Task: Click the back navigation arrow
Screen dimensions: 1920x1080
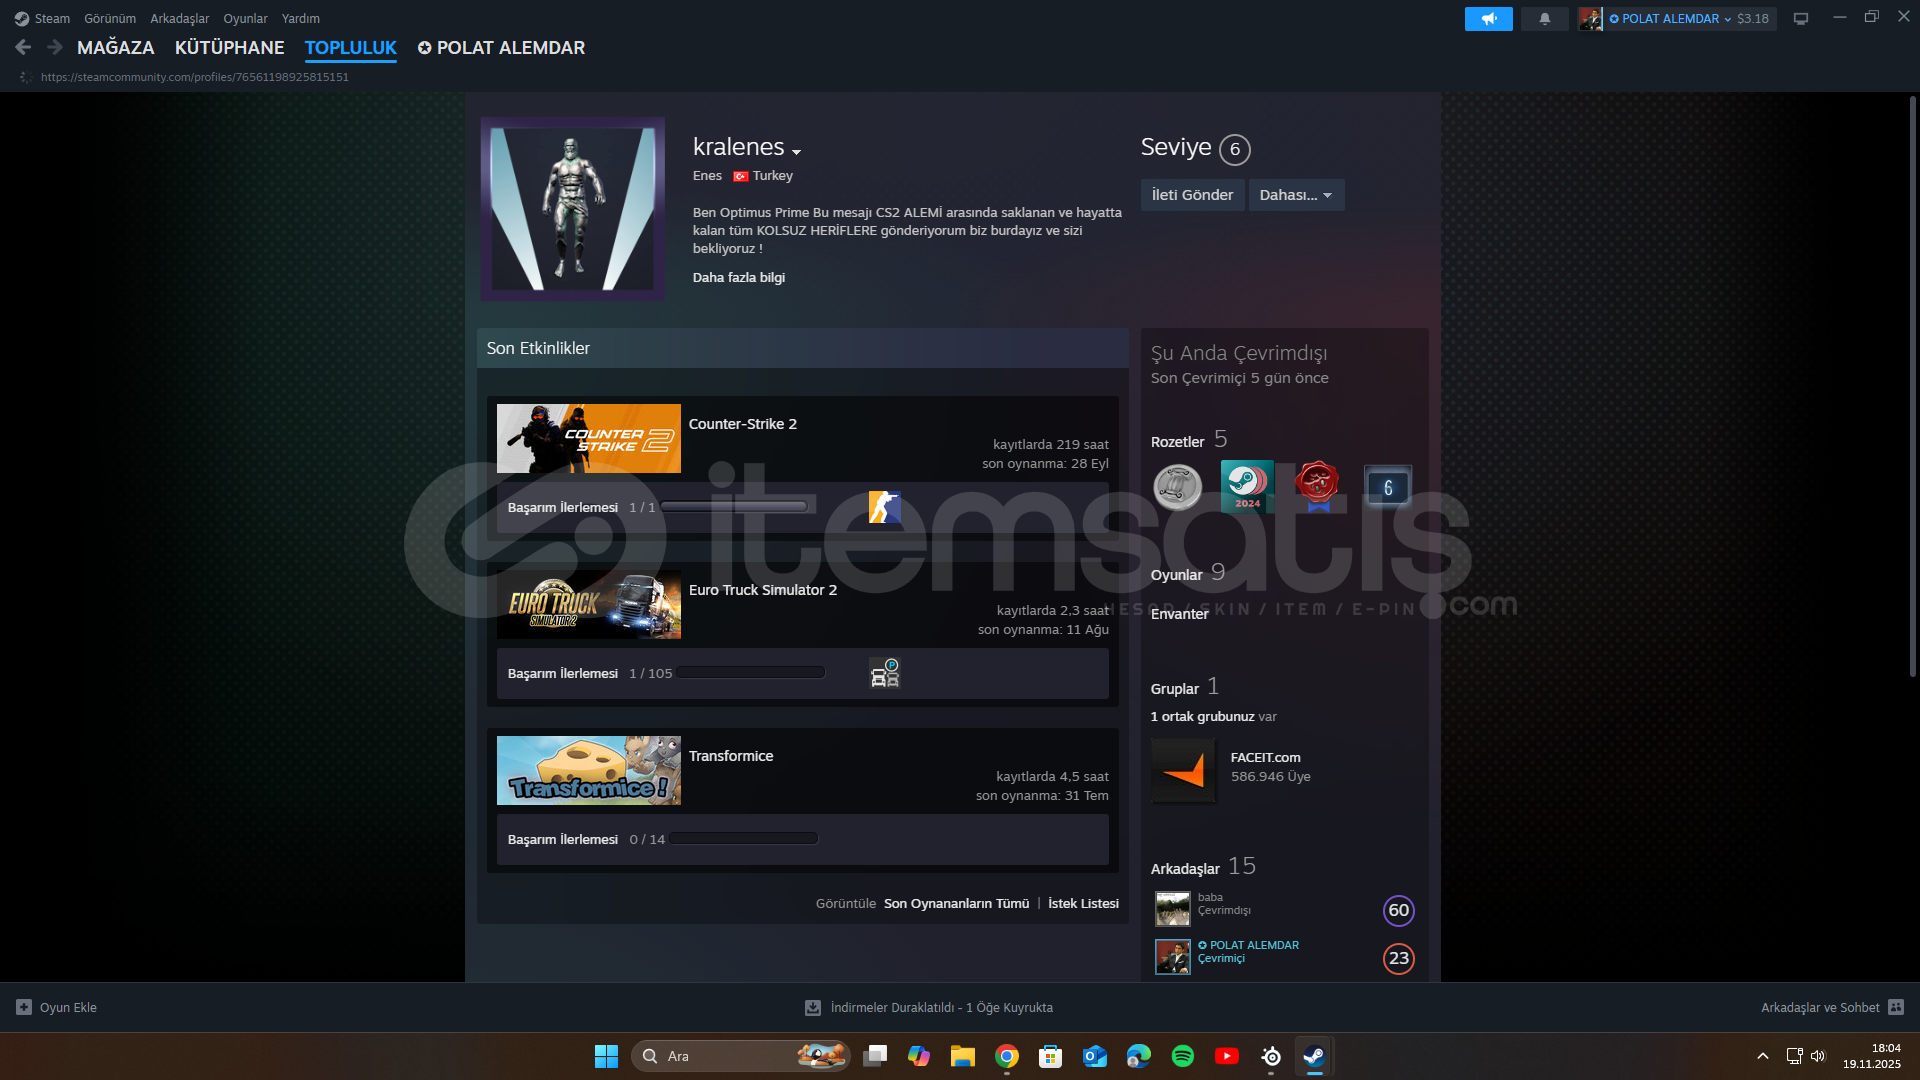Action: [24, 47]
